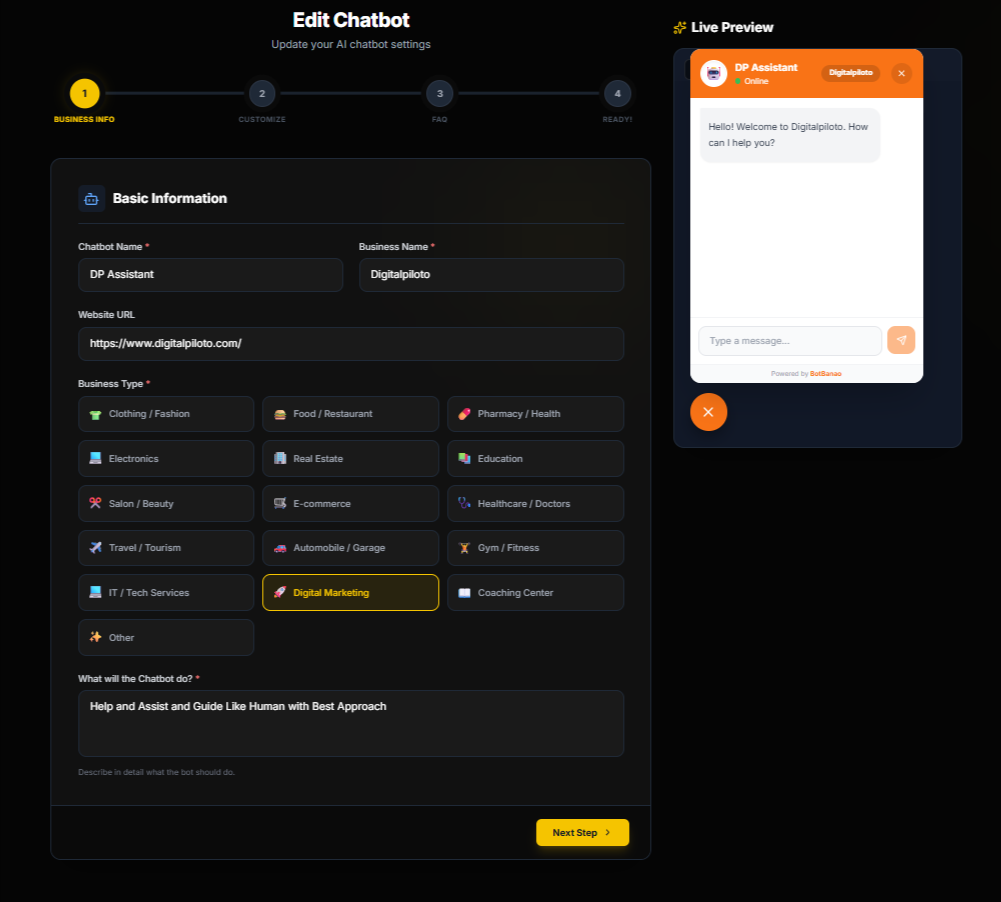Click the Edit Chatbot heading

351,20
